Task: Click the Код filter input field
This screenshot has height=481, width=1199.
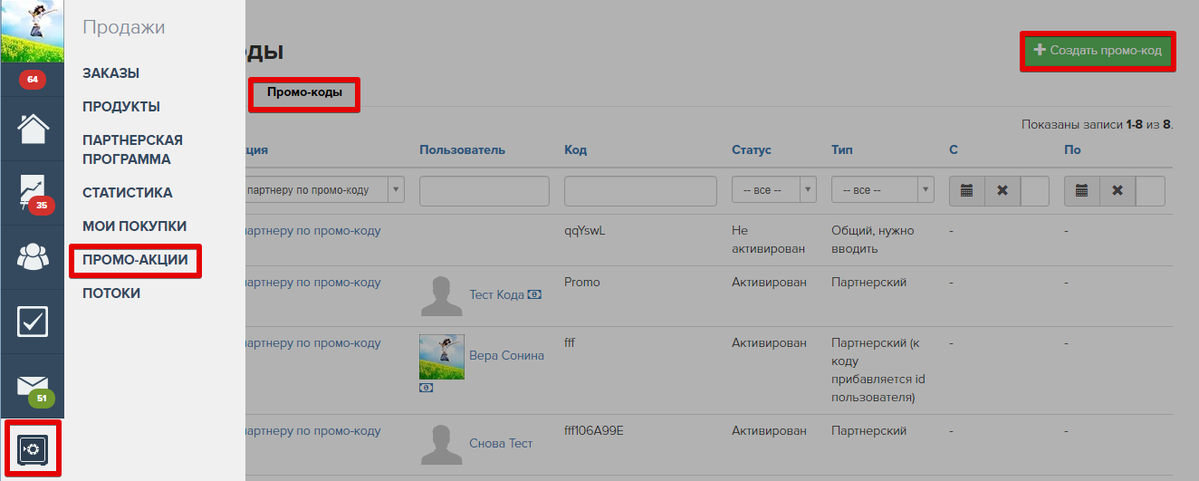Action: [640, 191]
